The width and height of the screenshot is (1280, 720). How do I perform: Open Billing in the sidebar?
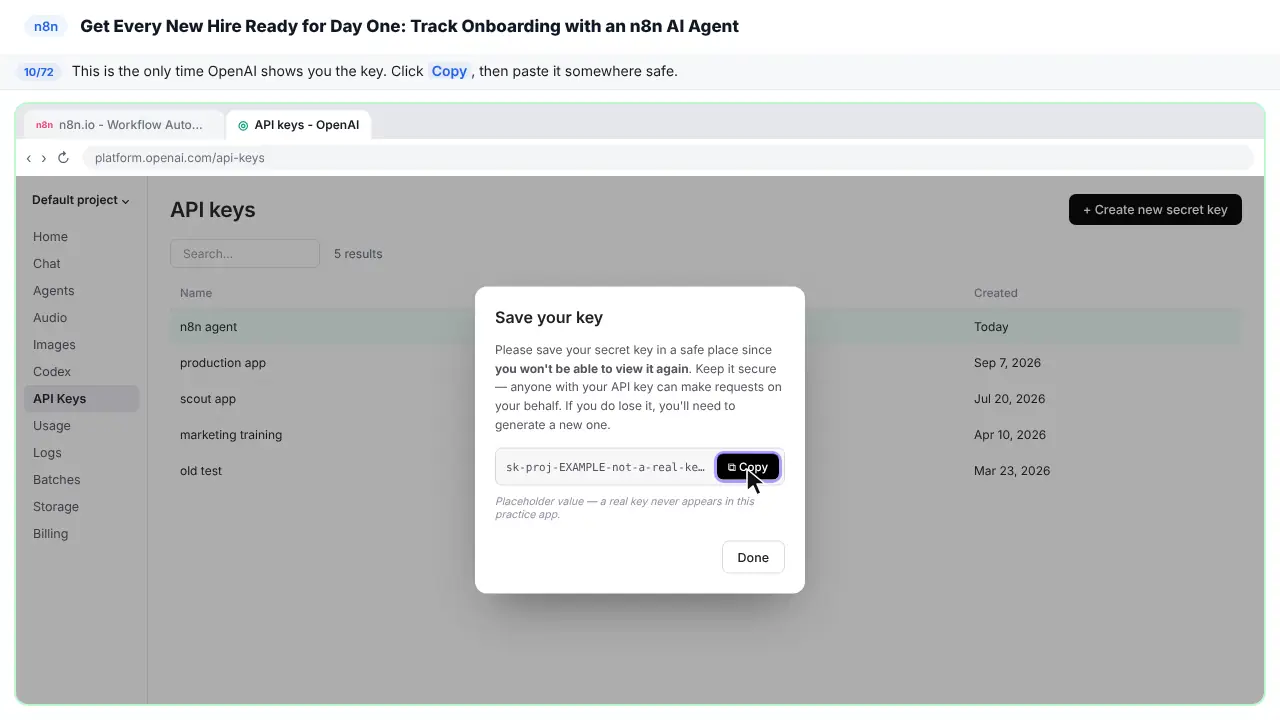point(81,534)
